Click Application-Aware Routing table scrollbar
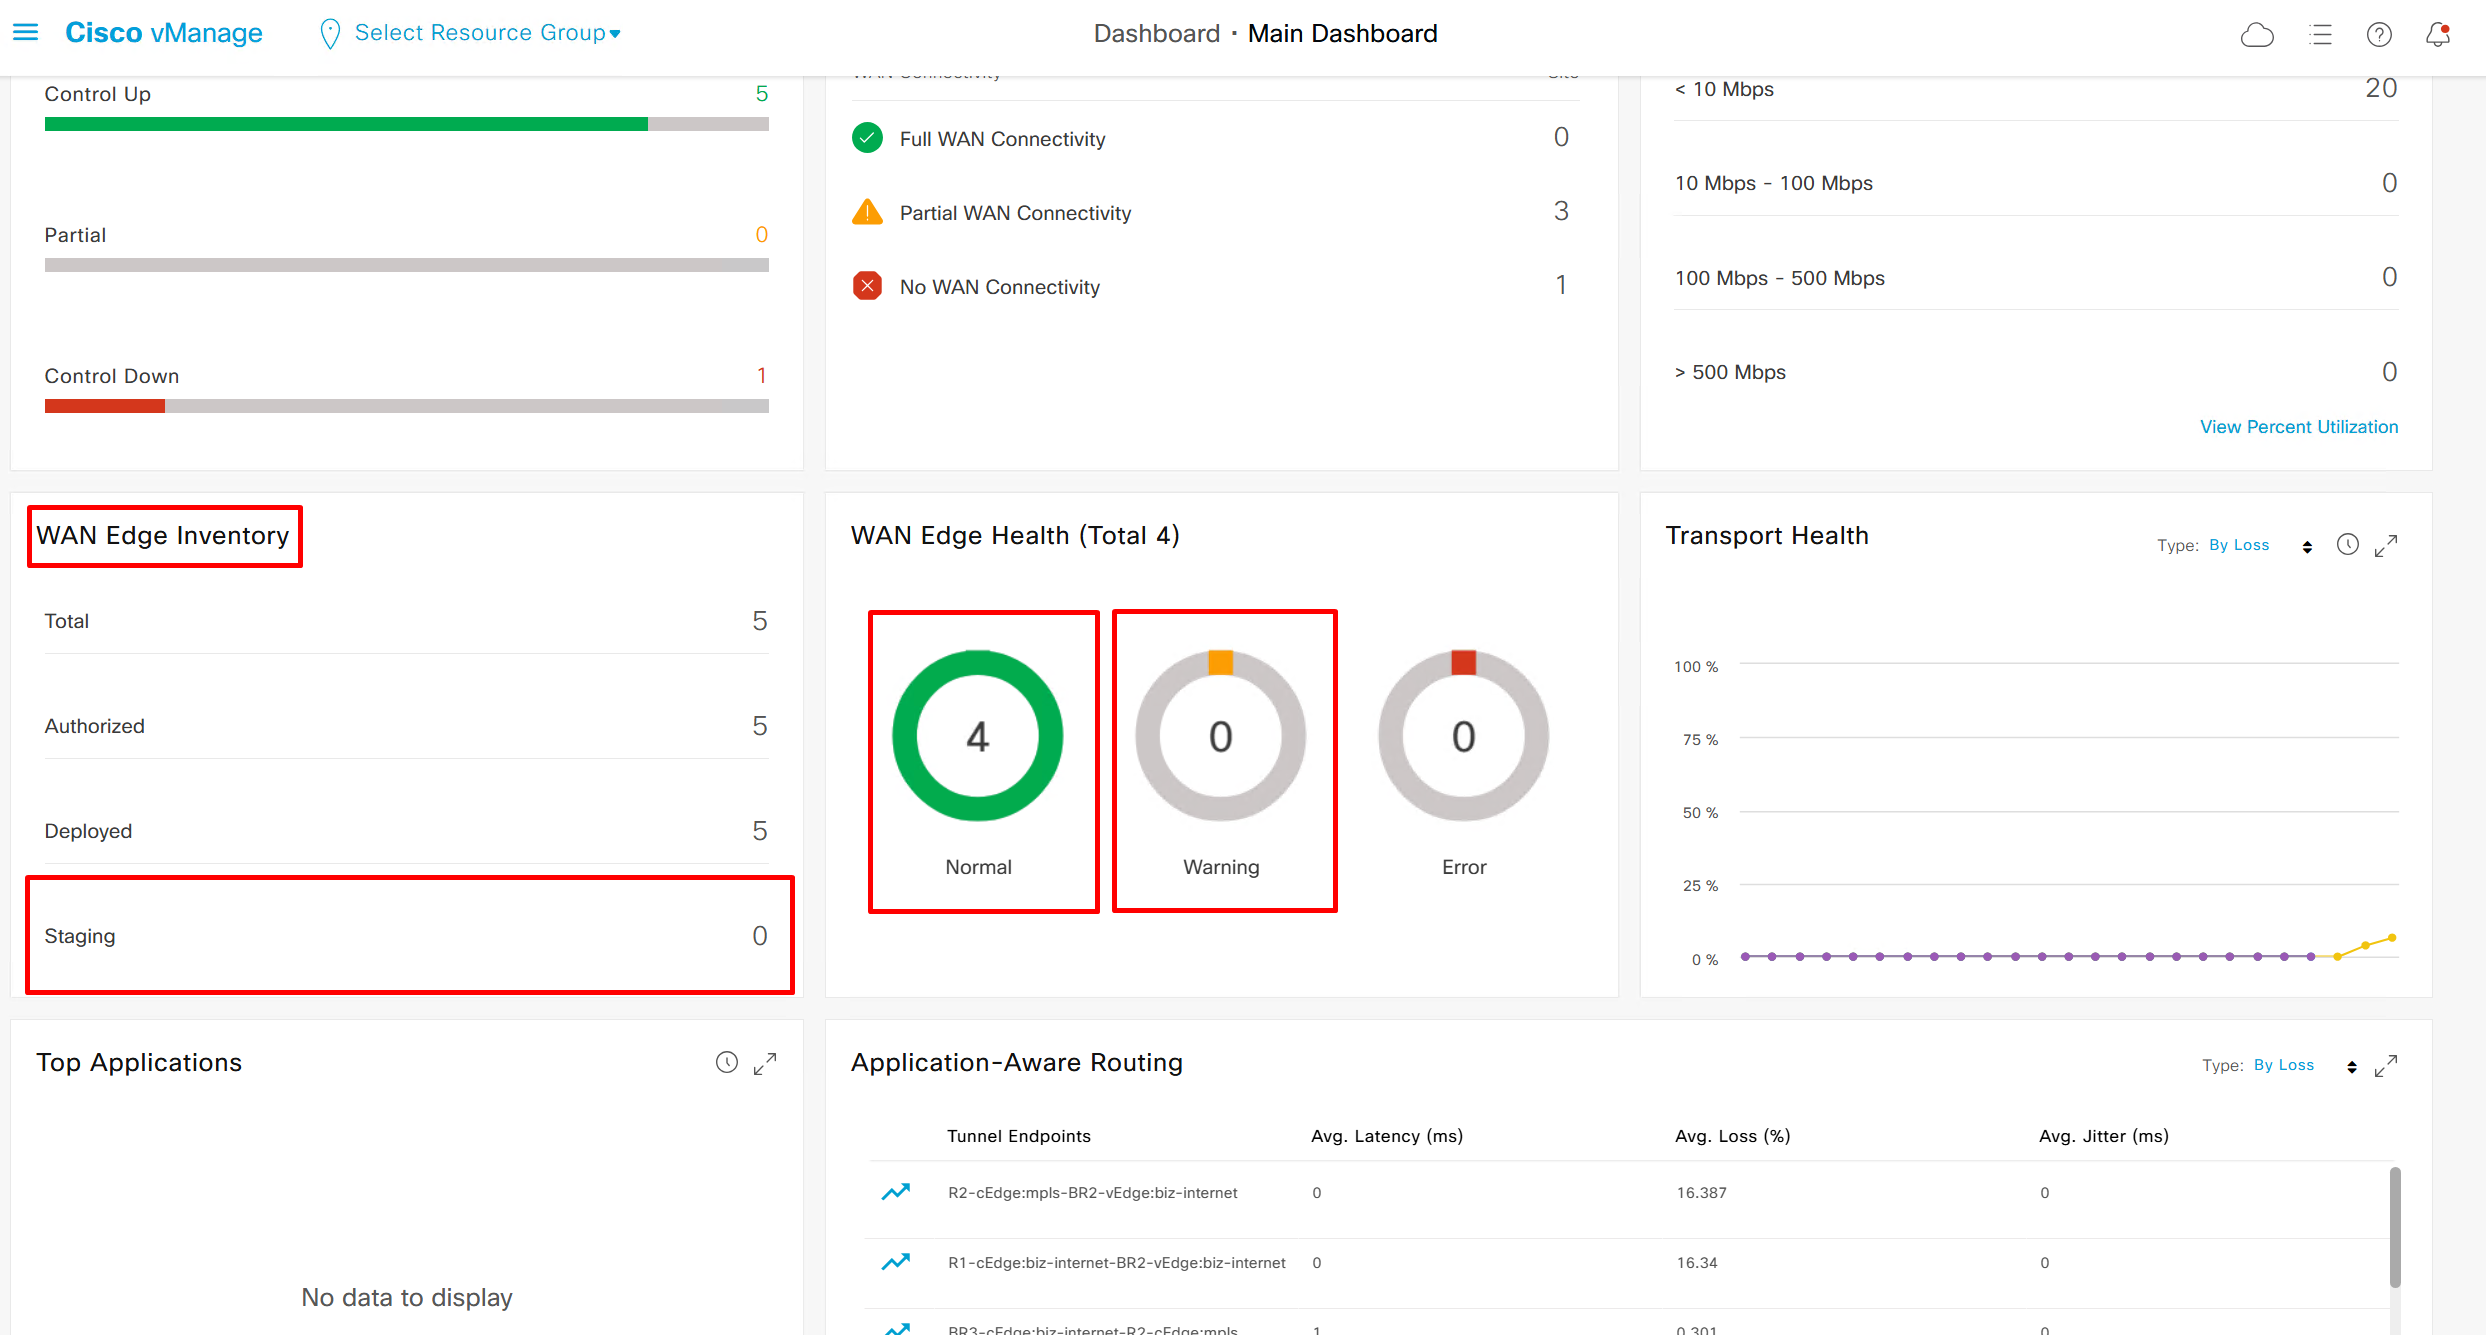Viewport: 2486px width, 1335px height. (x=2395, y=1227)
